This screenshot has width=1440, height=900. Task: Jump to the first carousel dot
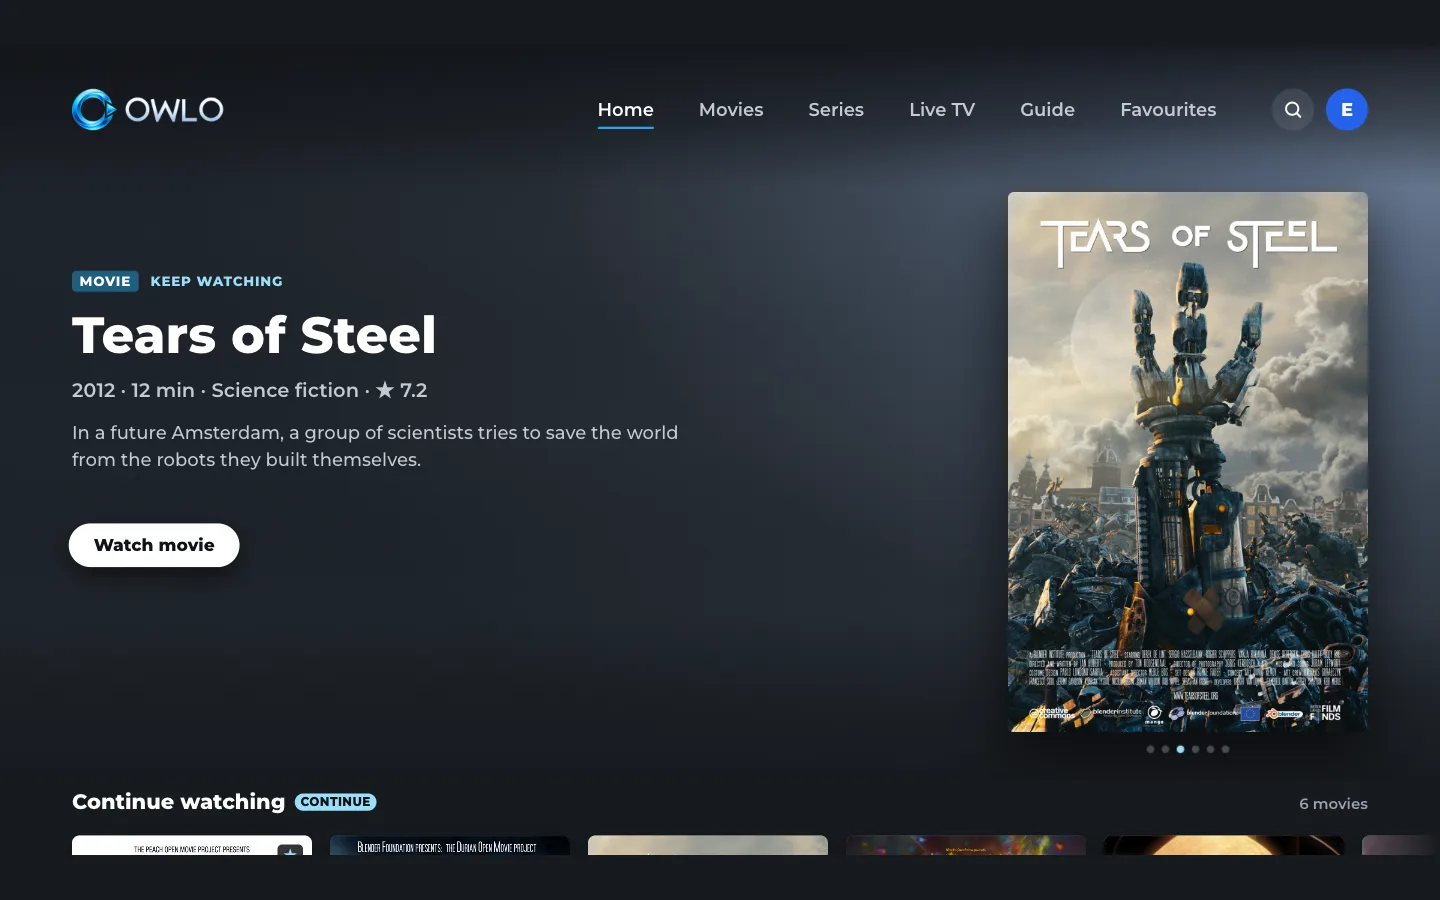[x=1150, y=749]
